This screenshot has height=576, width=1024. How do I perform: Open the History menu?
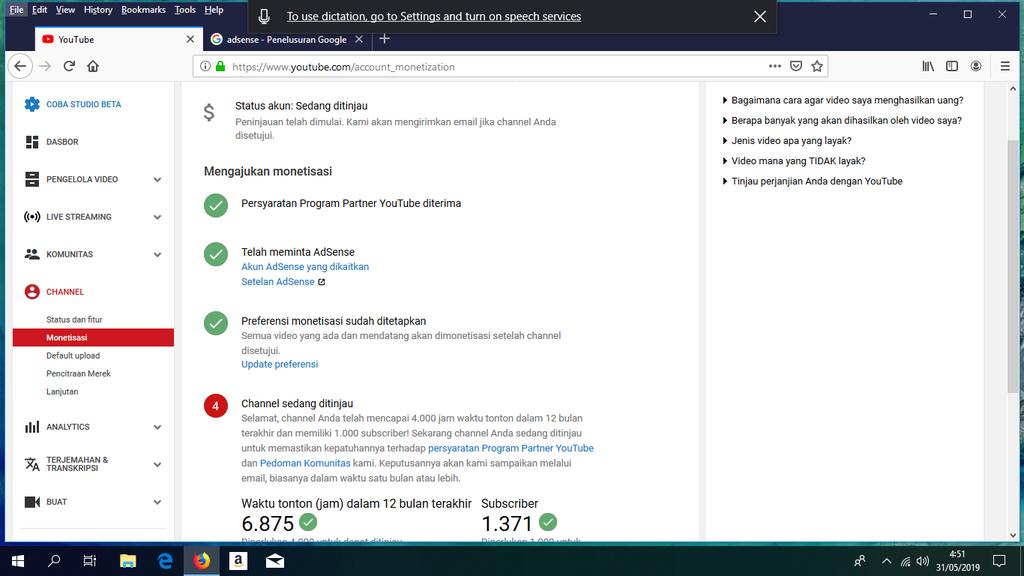tap(98, 10)
